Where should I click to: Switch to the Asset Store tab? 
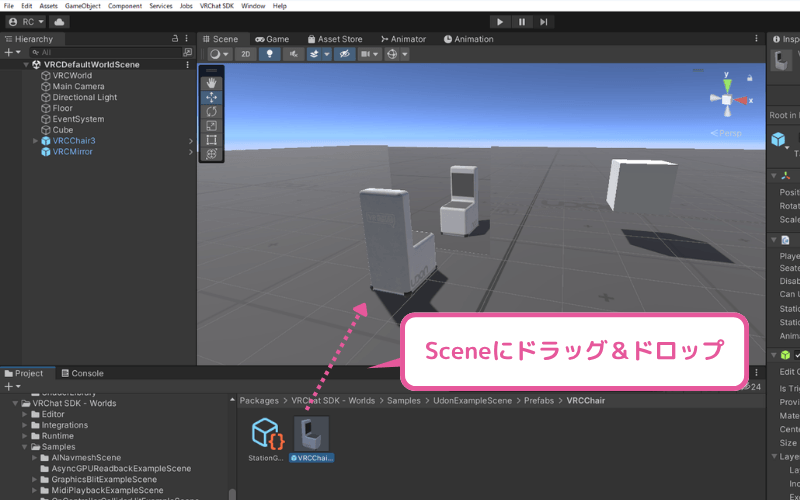[335, 39]
